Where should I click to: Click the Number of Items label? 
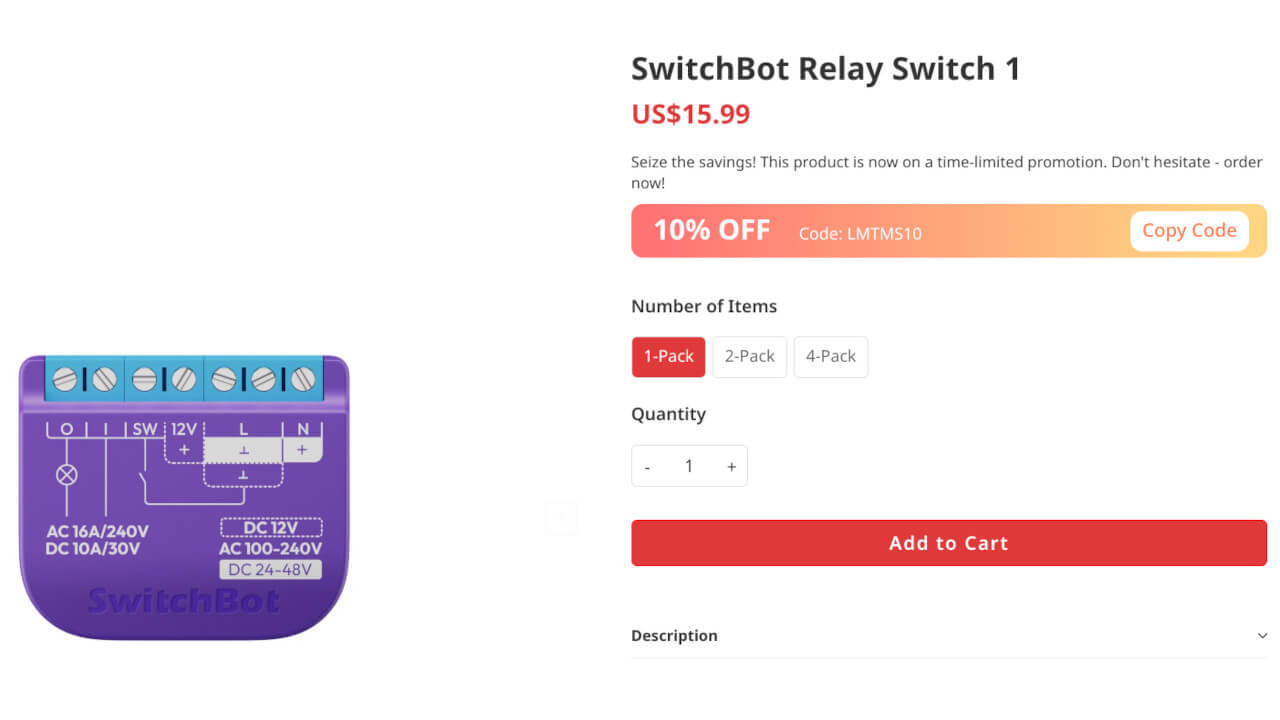(703, 306)
